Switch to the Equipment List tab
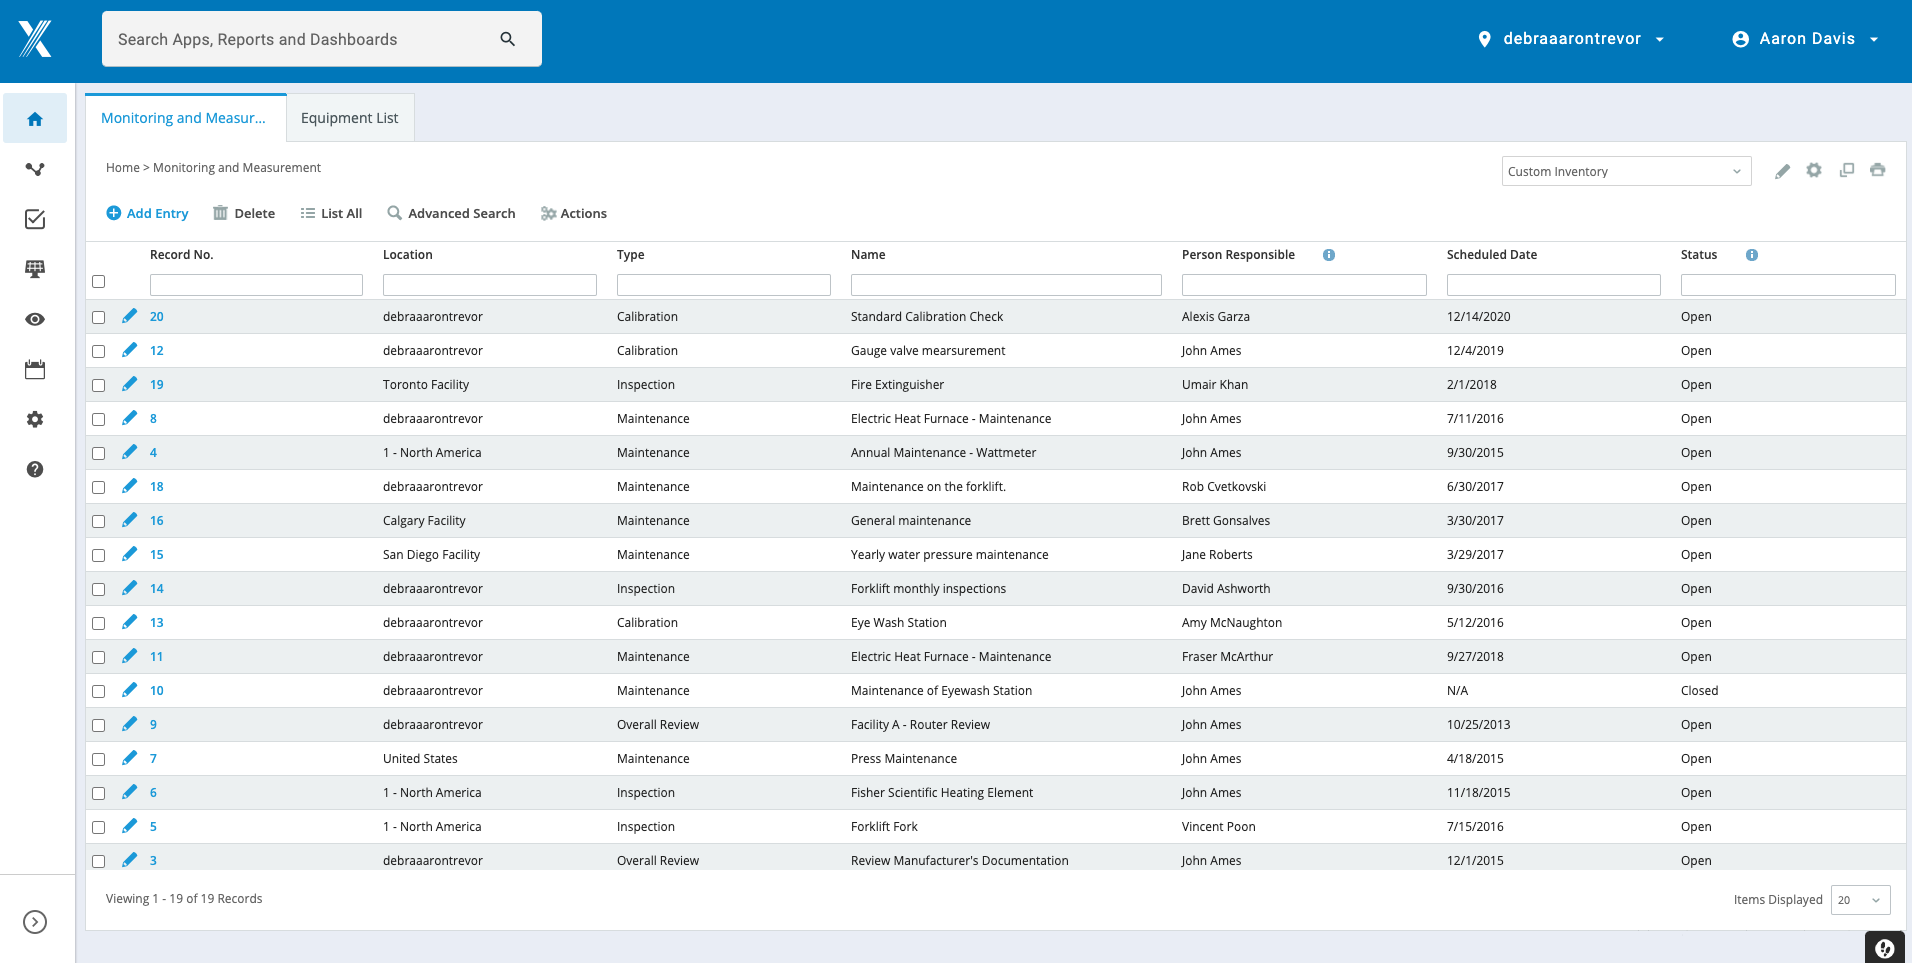1912x963 pixels. click(x=349, y=117)
